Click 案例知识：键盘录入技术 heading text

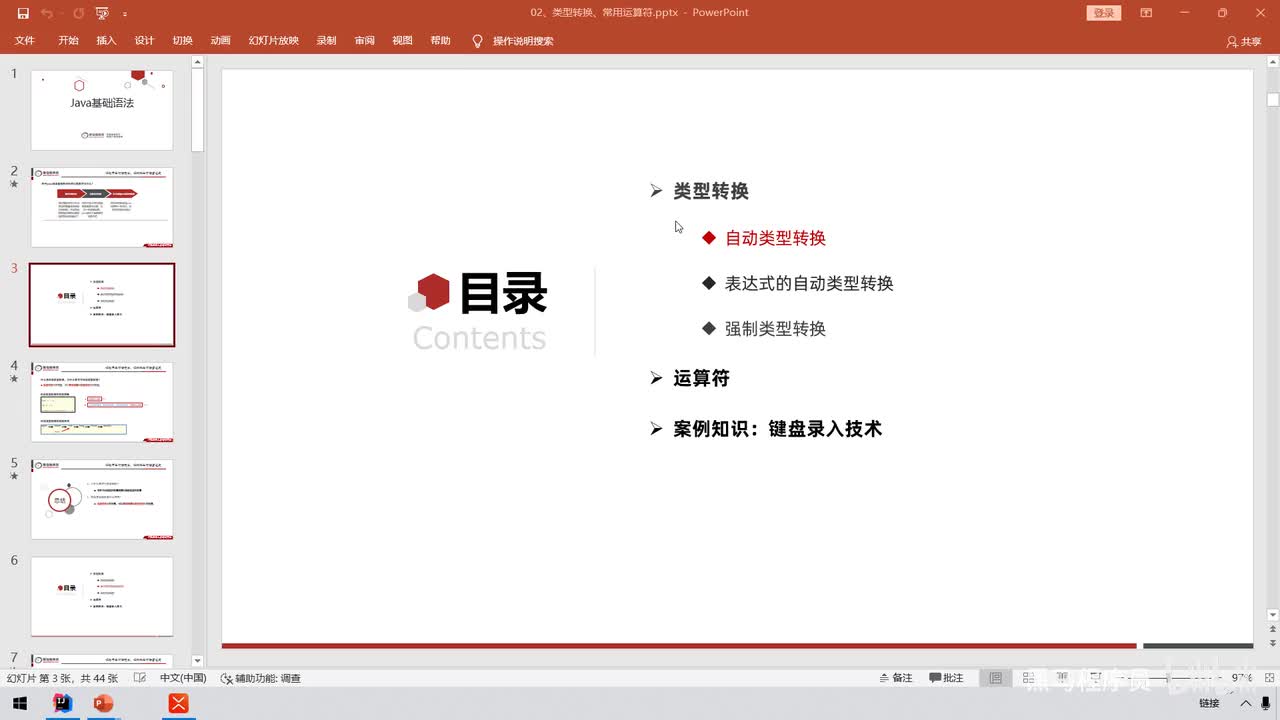[777, 429]
